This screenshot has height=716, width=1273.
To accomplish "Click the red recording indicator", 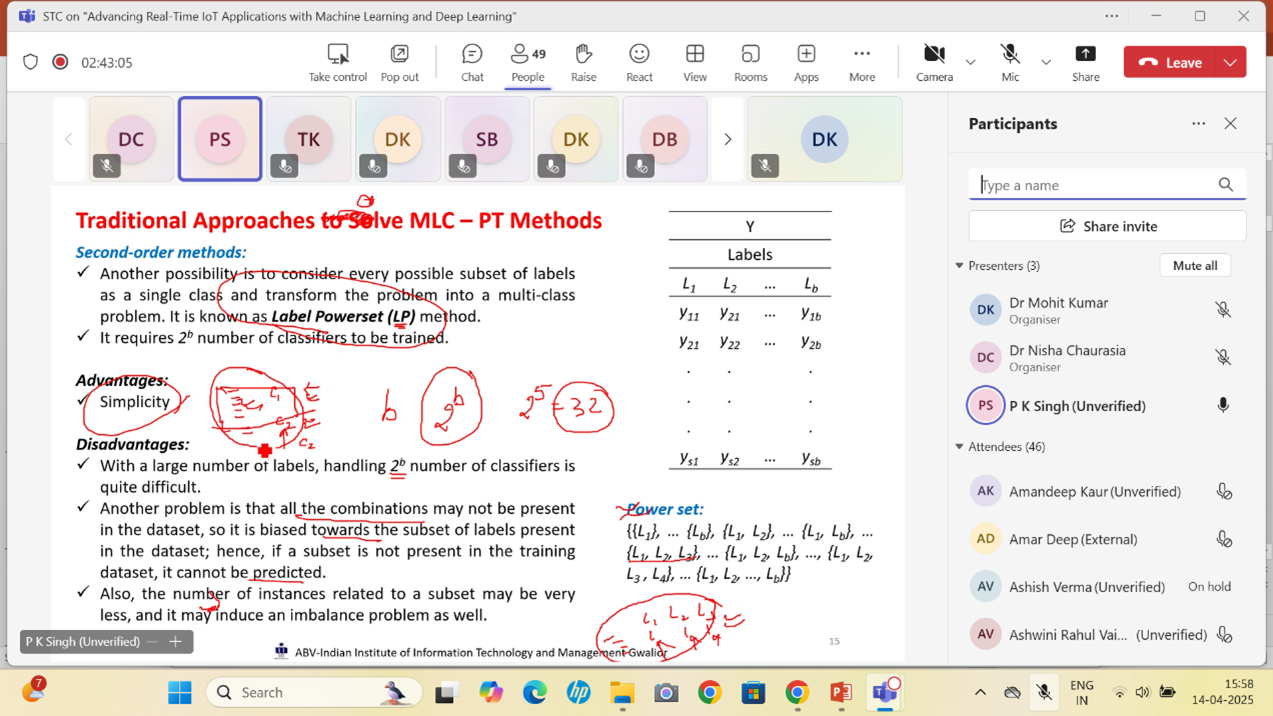I will click(x=60, y=62).
